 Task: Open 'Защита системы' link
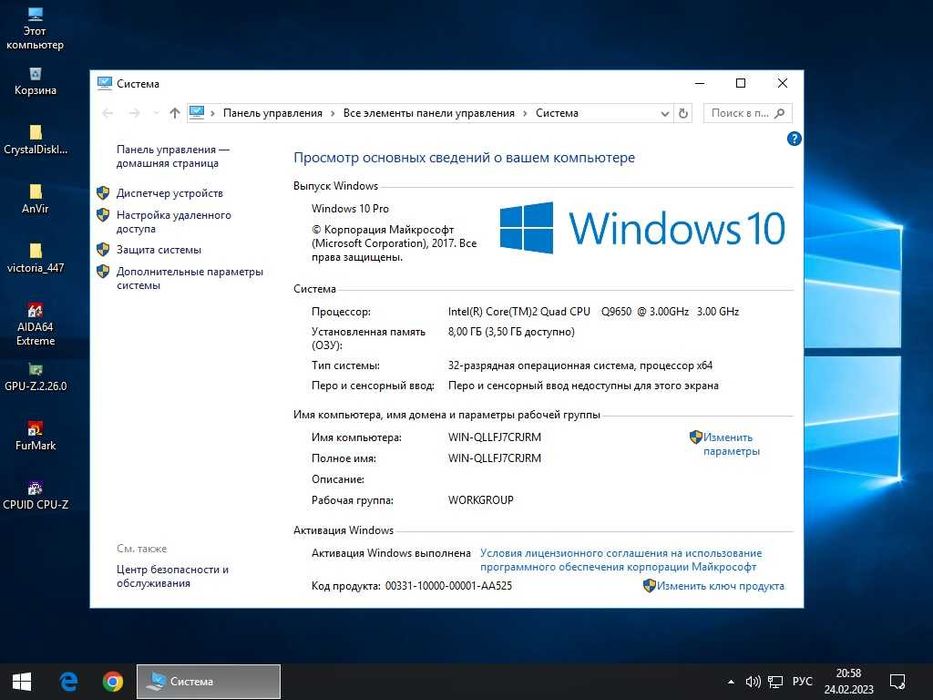pos(159,250)
